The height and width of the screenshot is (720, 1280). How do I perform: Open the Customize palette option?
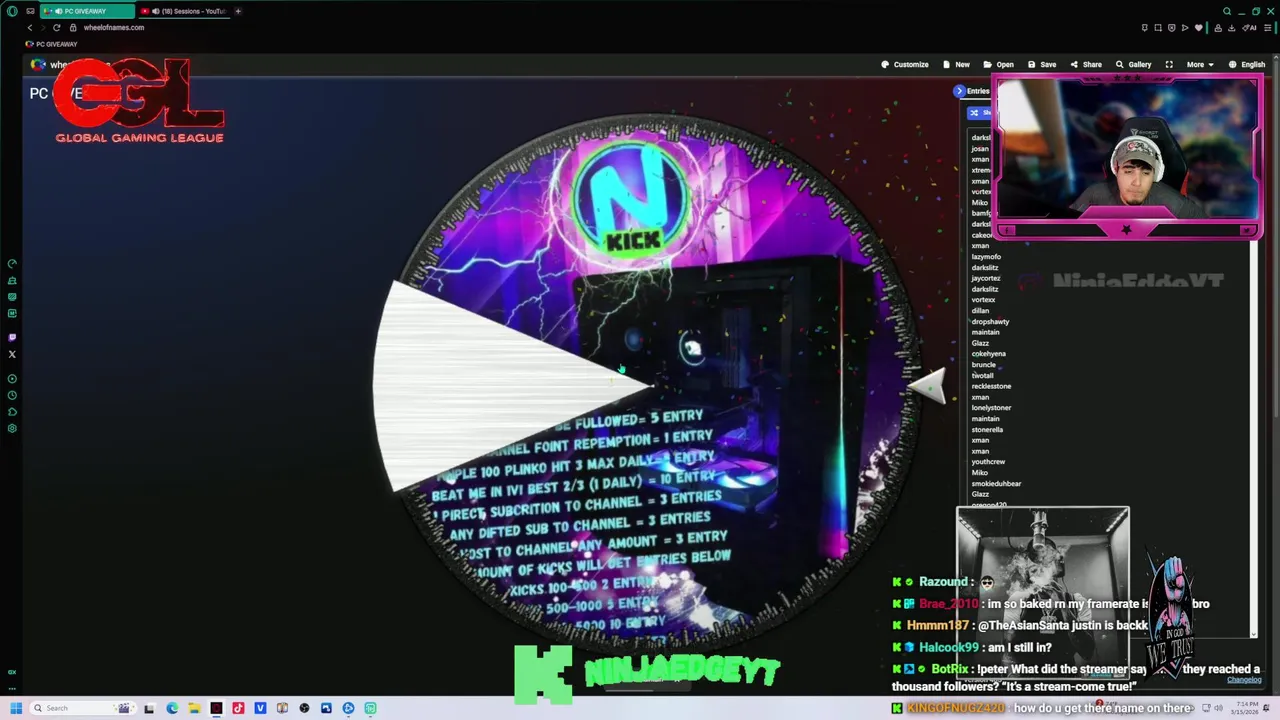(x=905, y=64)
